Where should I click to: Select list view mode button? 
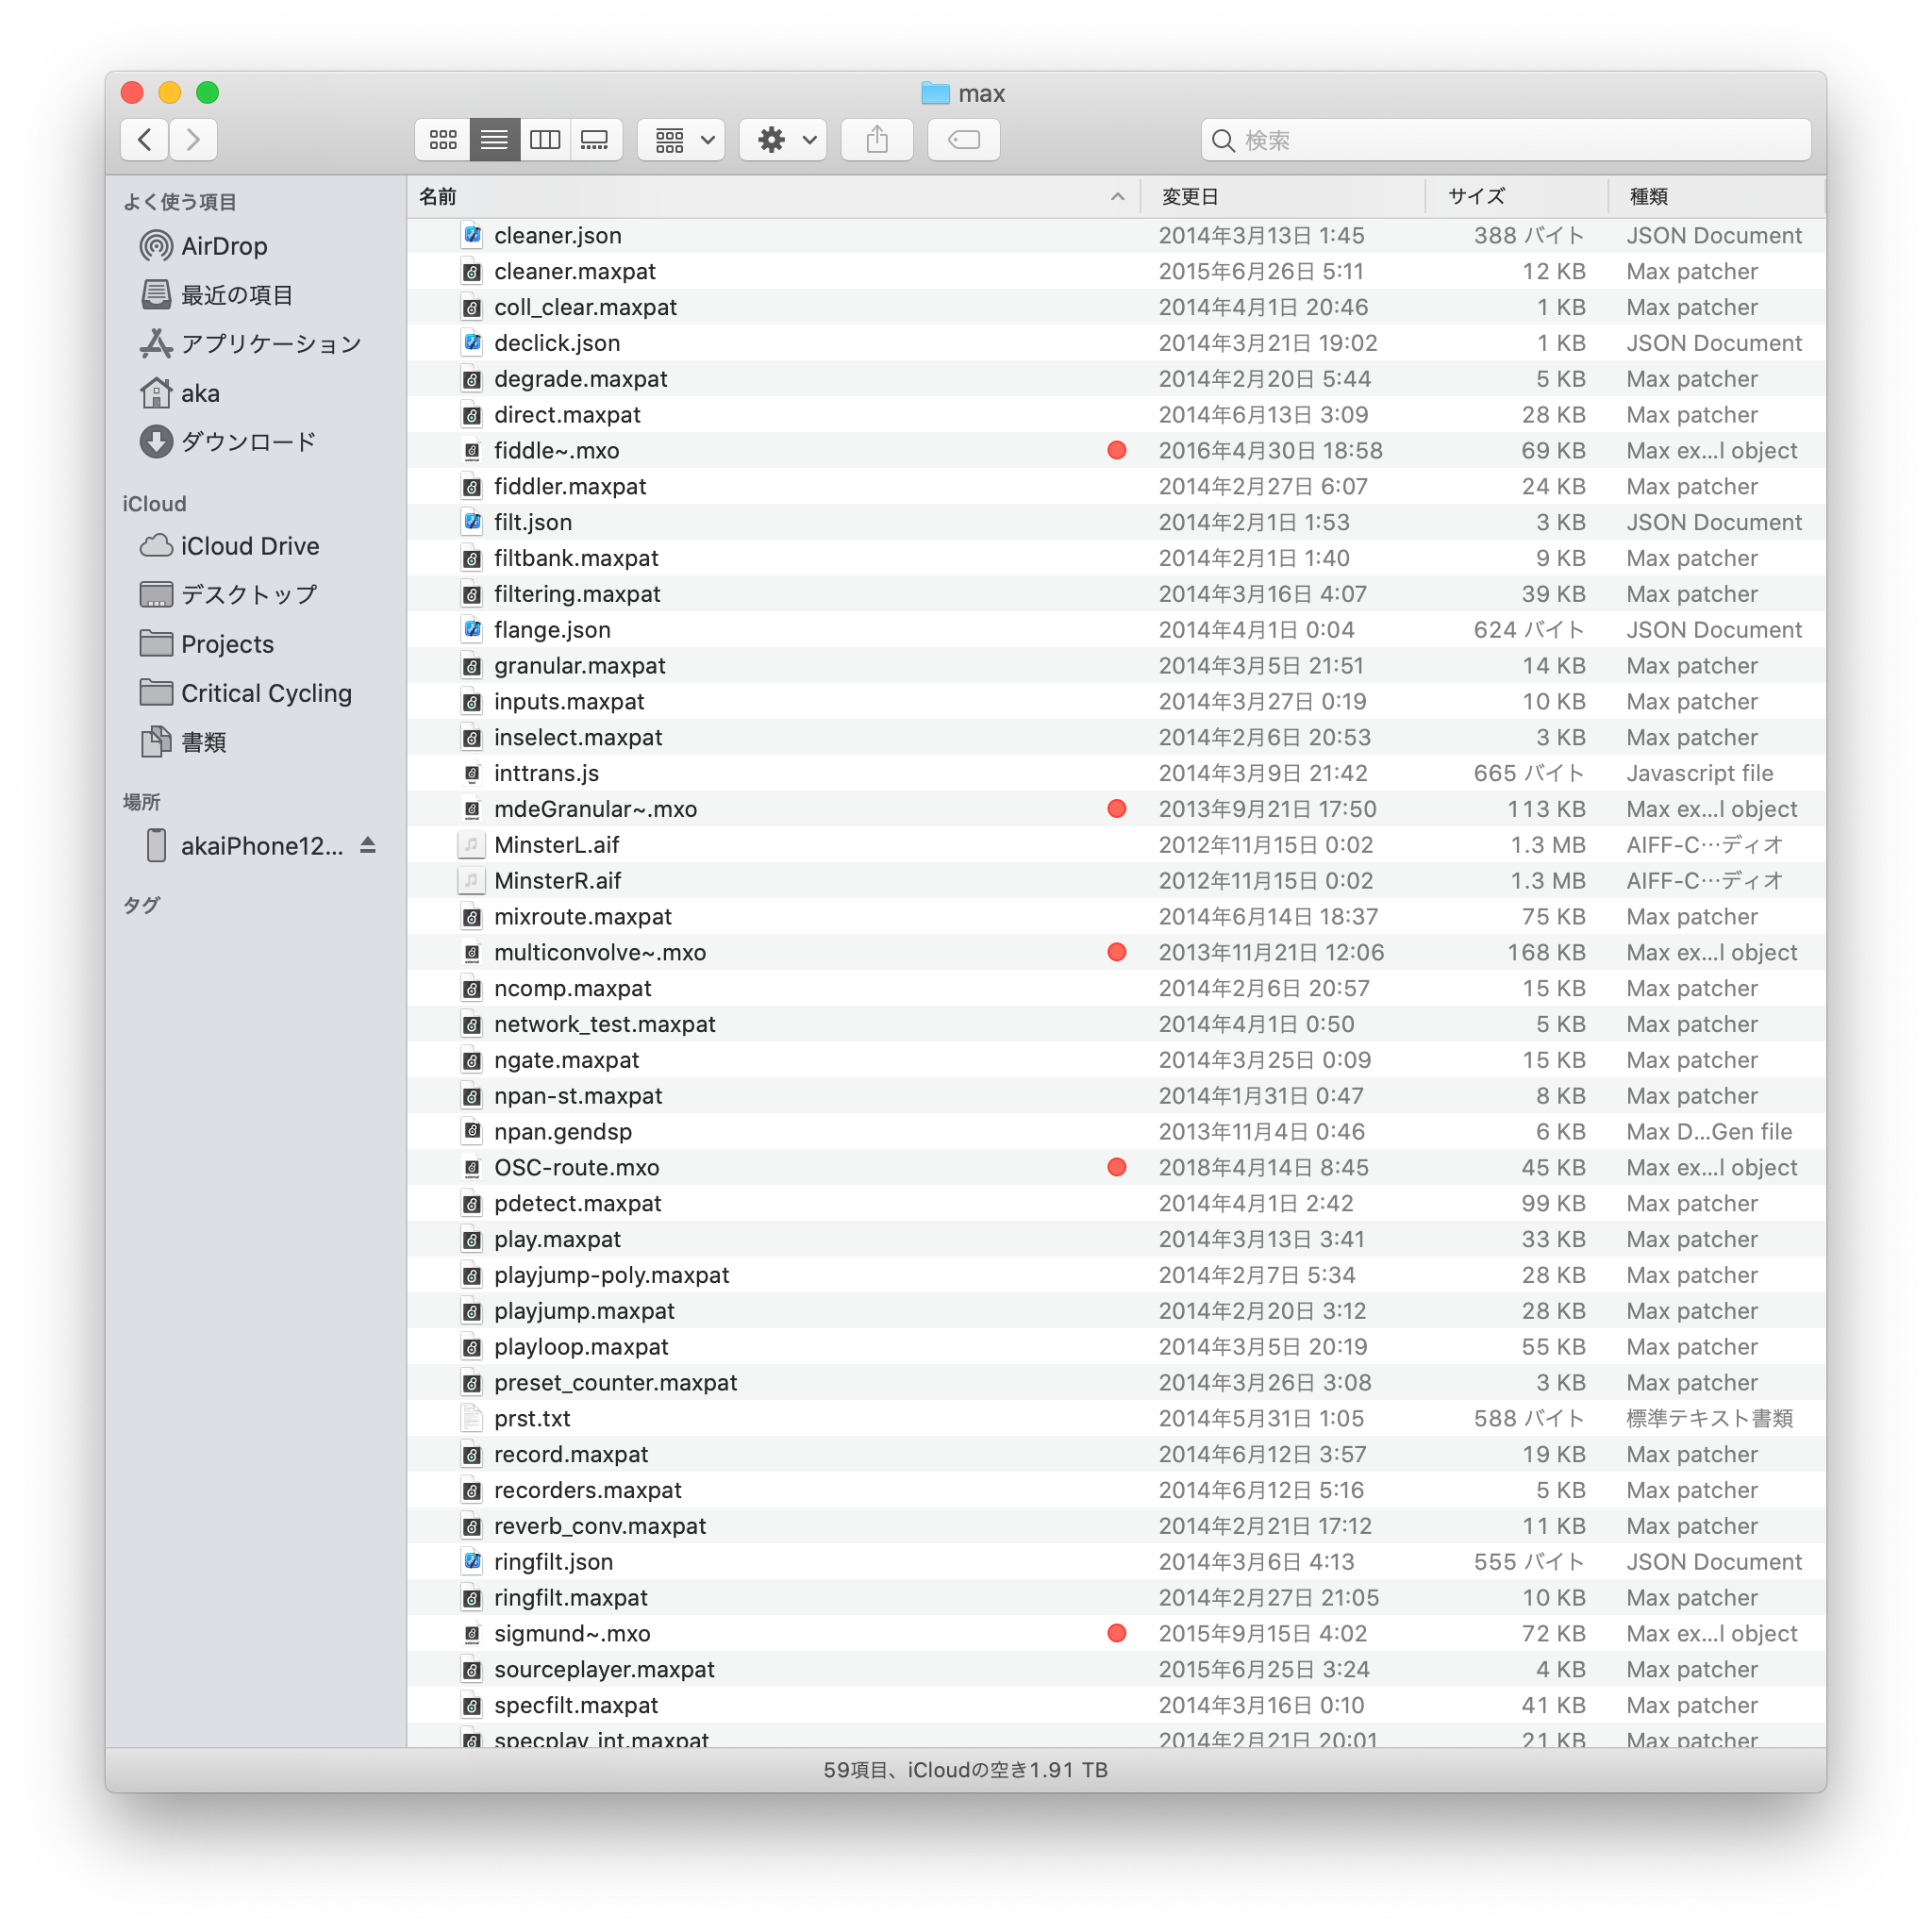coord(494,140)
